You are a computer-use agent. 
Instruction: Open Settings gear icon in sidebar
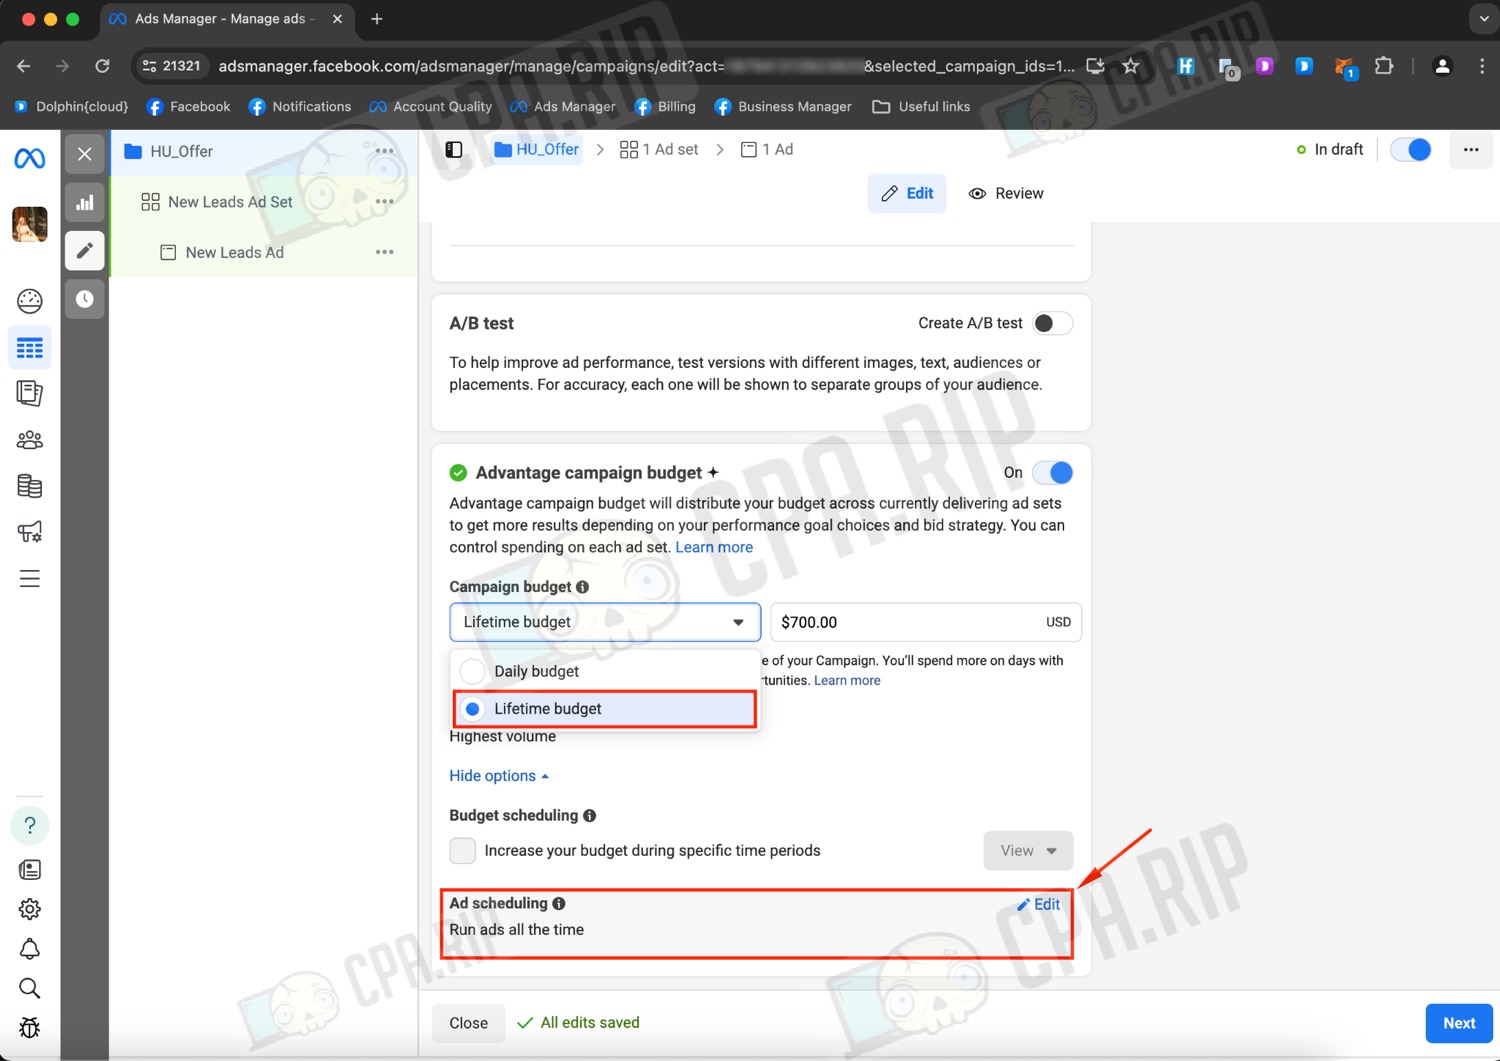29,909
